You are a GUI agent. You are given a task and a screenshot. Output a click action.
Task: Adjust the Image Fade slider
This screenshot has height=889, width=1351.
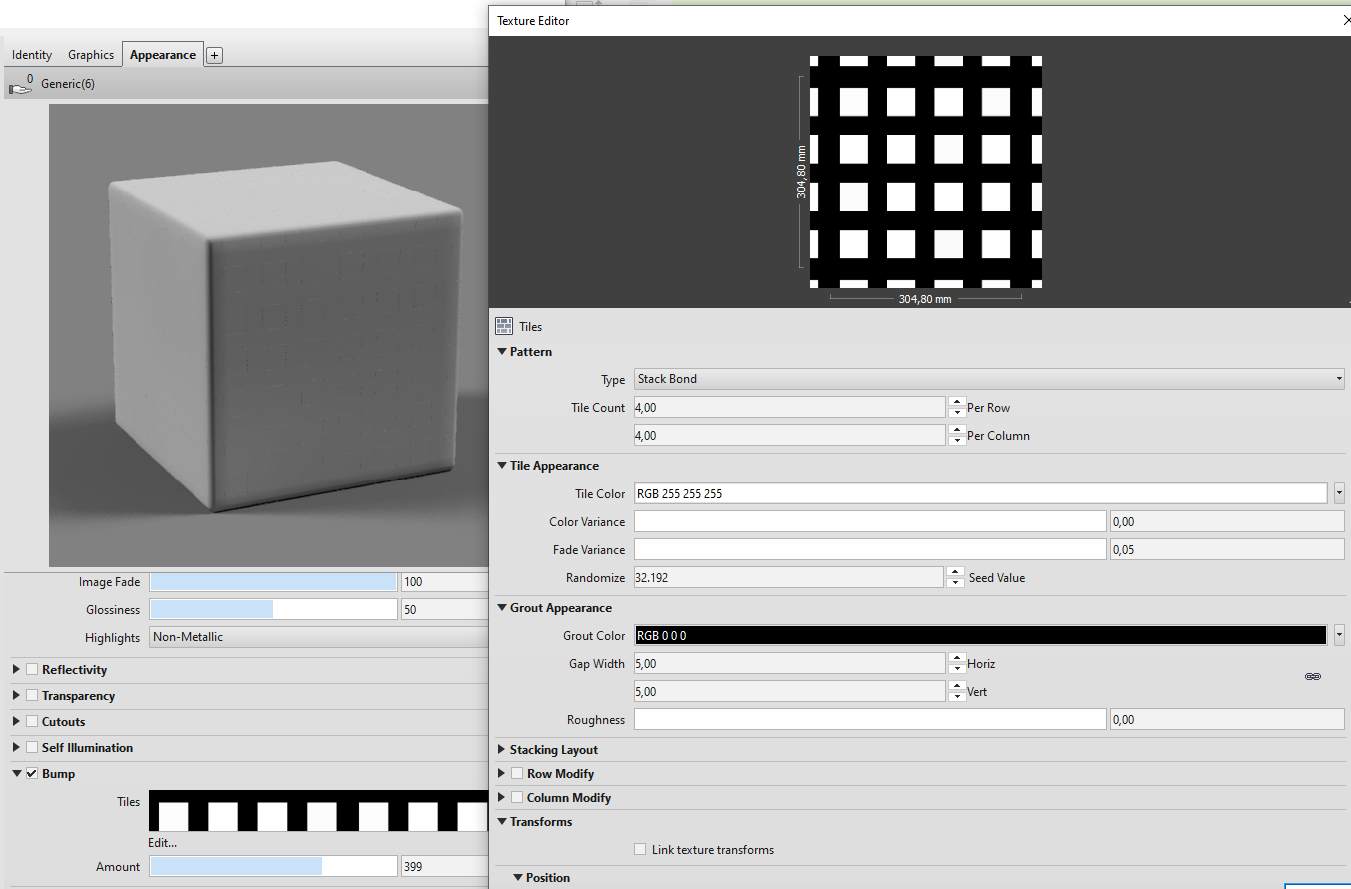(x=273, y=582)
